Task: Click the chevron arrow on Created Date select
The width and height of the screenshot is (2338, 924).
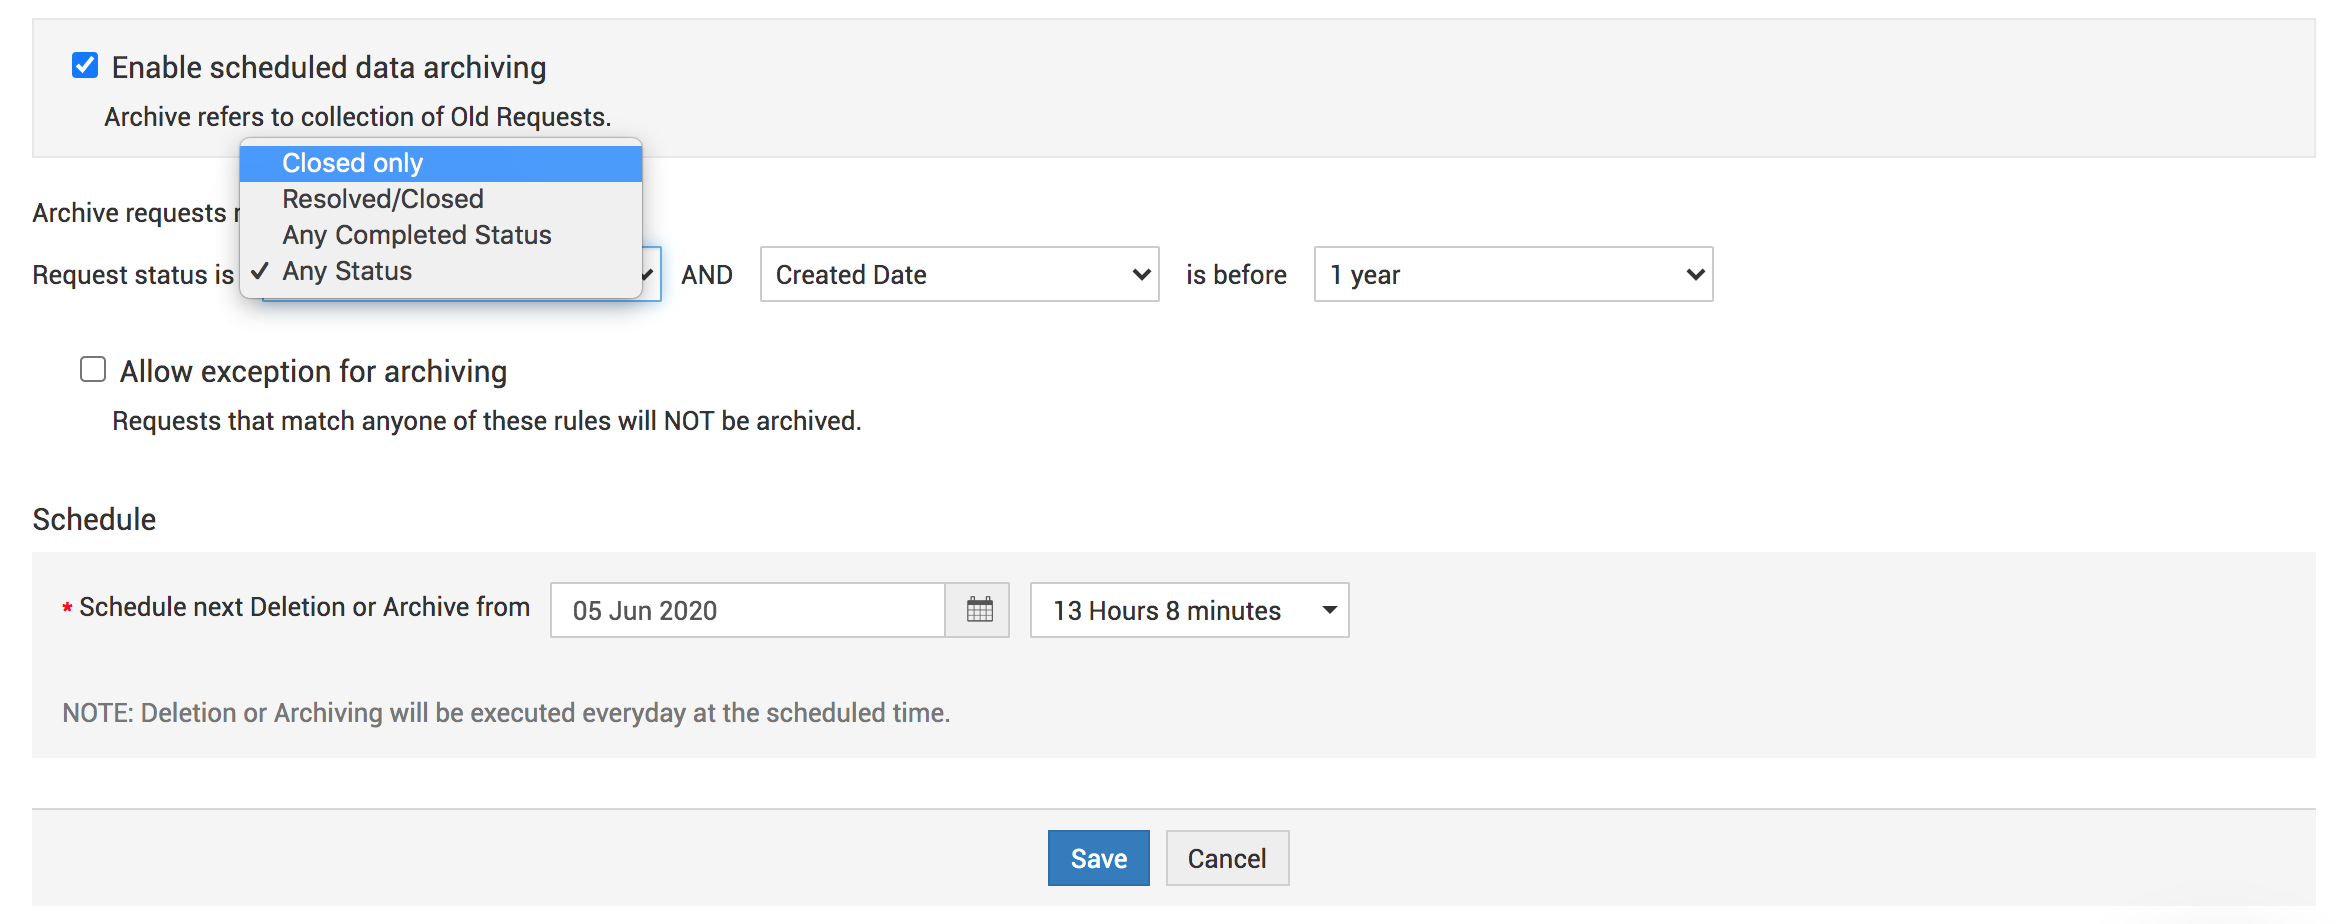Action: tap(1140, 275)
